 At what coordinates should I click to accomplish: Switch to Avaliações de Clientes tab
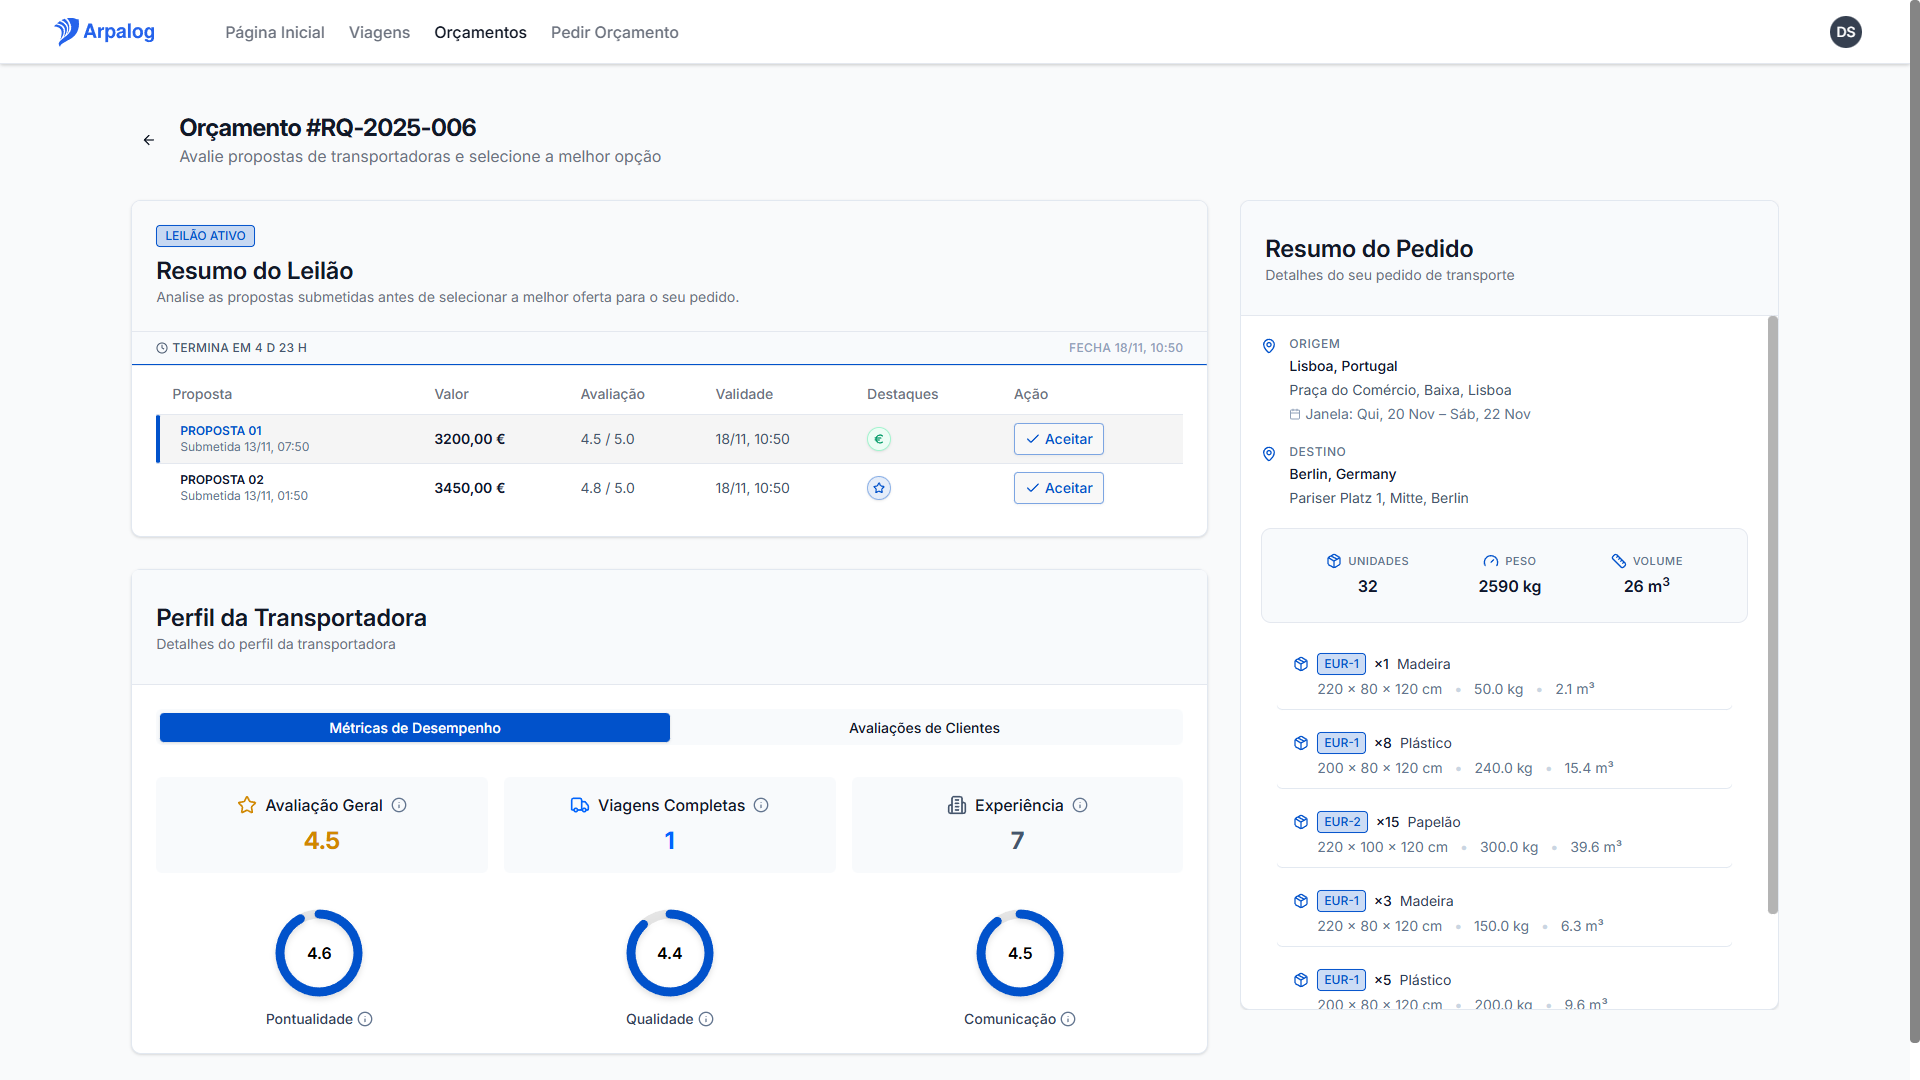pyautogui.click(x=924, y=728)
